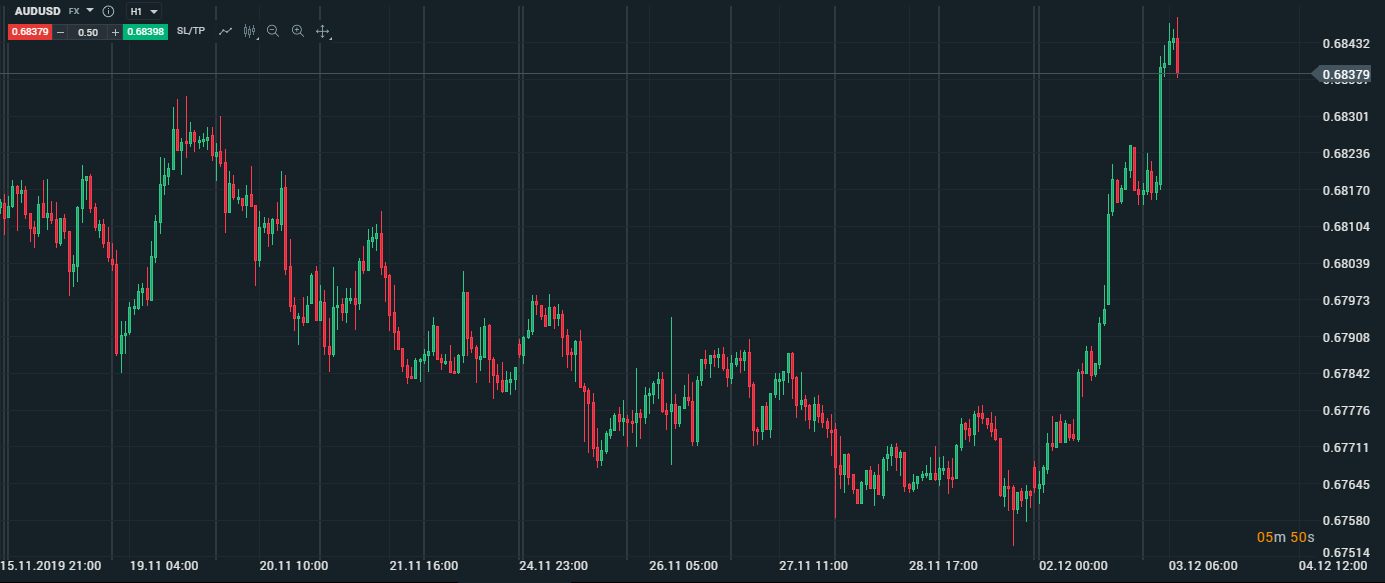Click the 0.68432 price axis label
This screenshot has width=1385, height=583.
point(1345,44)
